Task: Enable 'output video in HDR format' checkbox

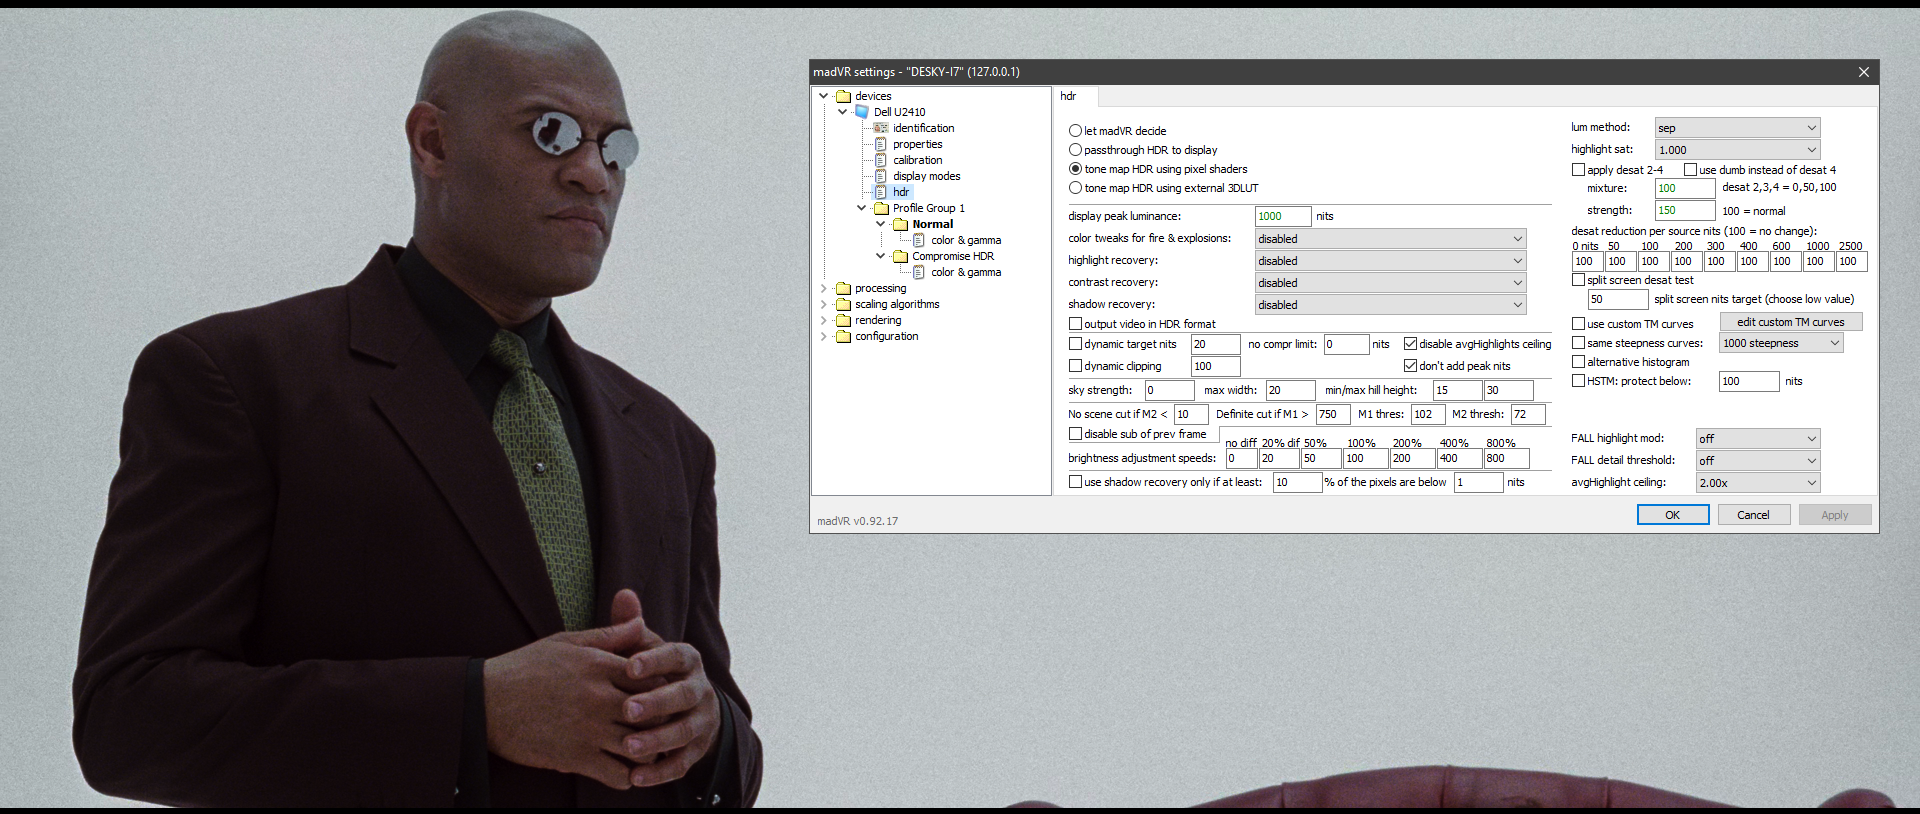Action: tap(1076, 324)
